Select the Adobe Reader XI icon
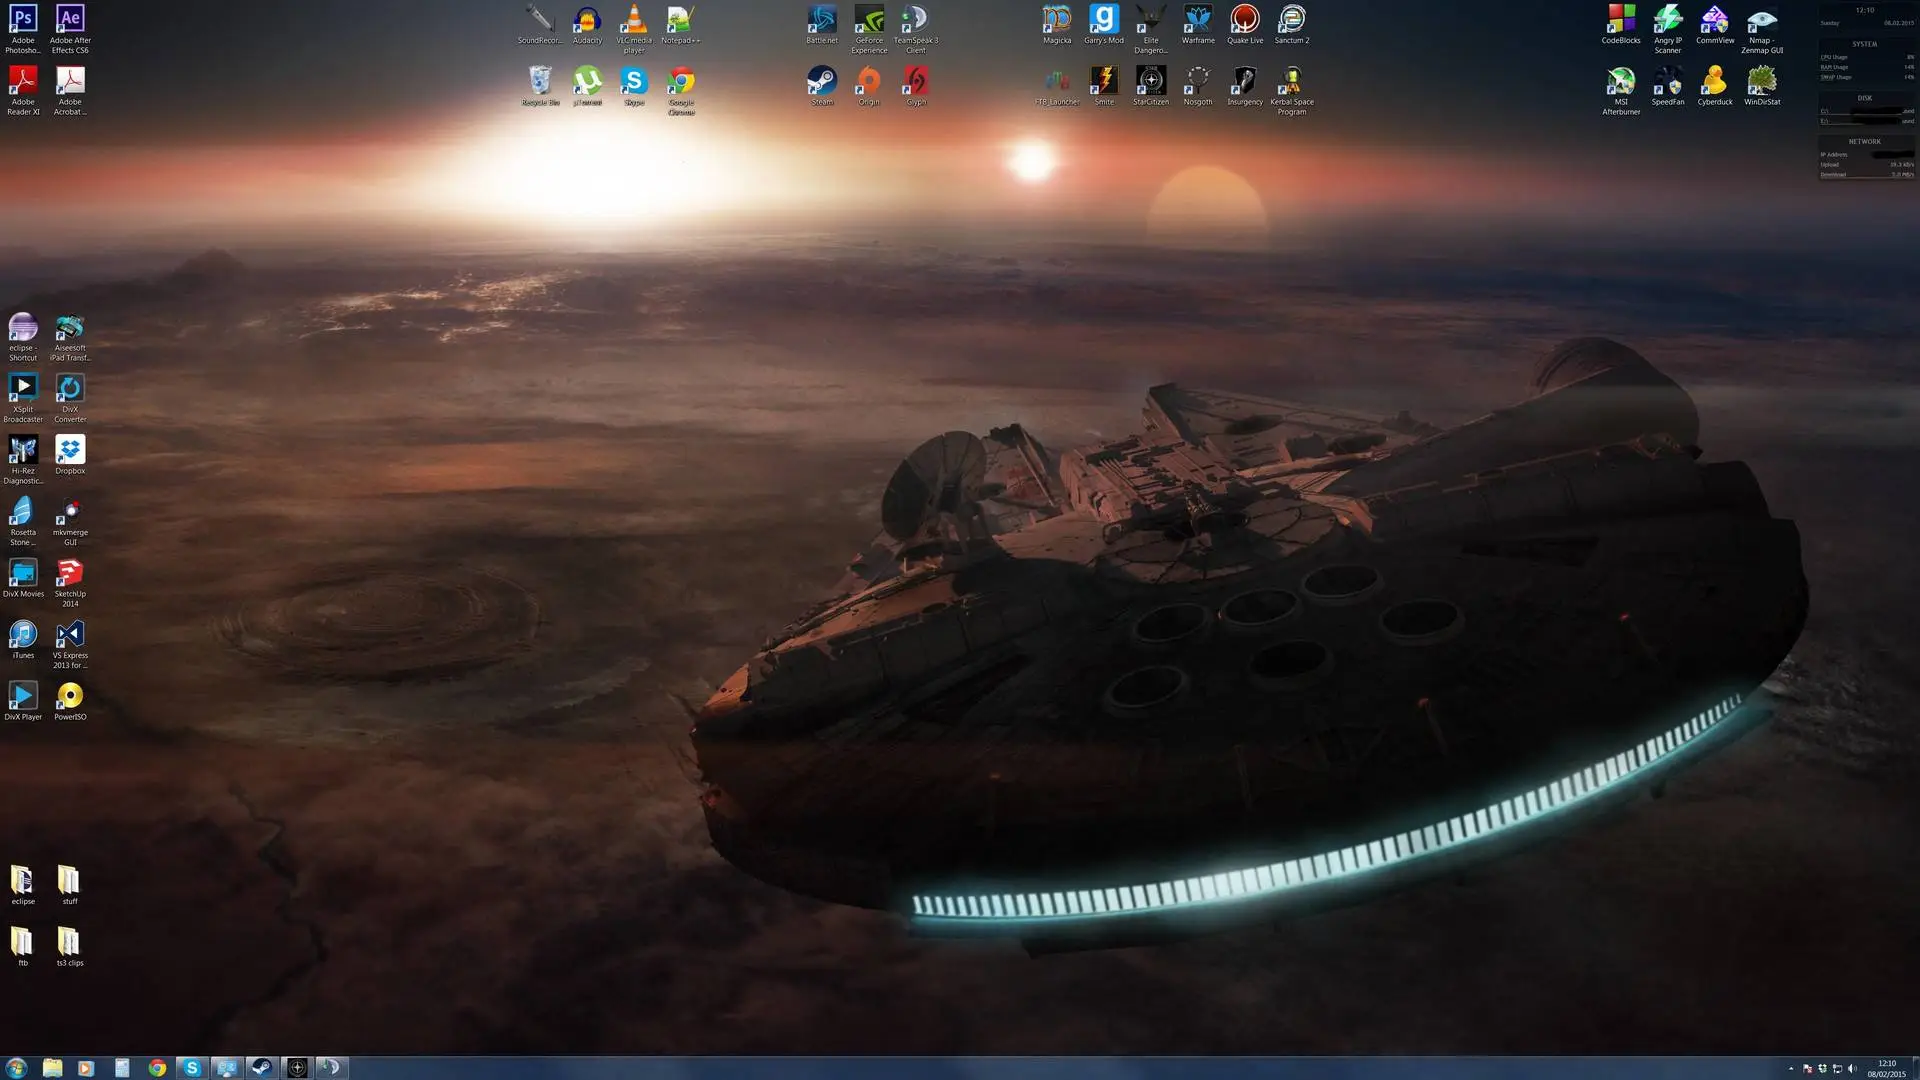 [23, 90]
